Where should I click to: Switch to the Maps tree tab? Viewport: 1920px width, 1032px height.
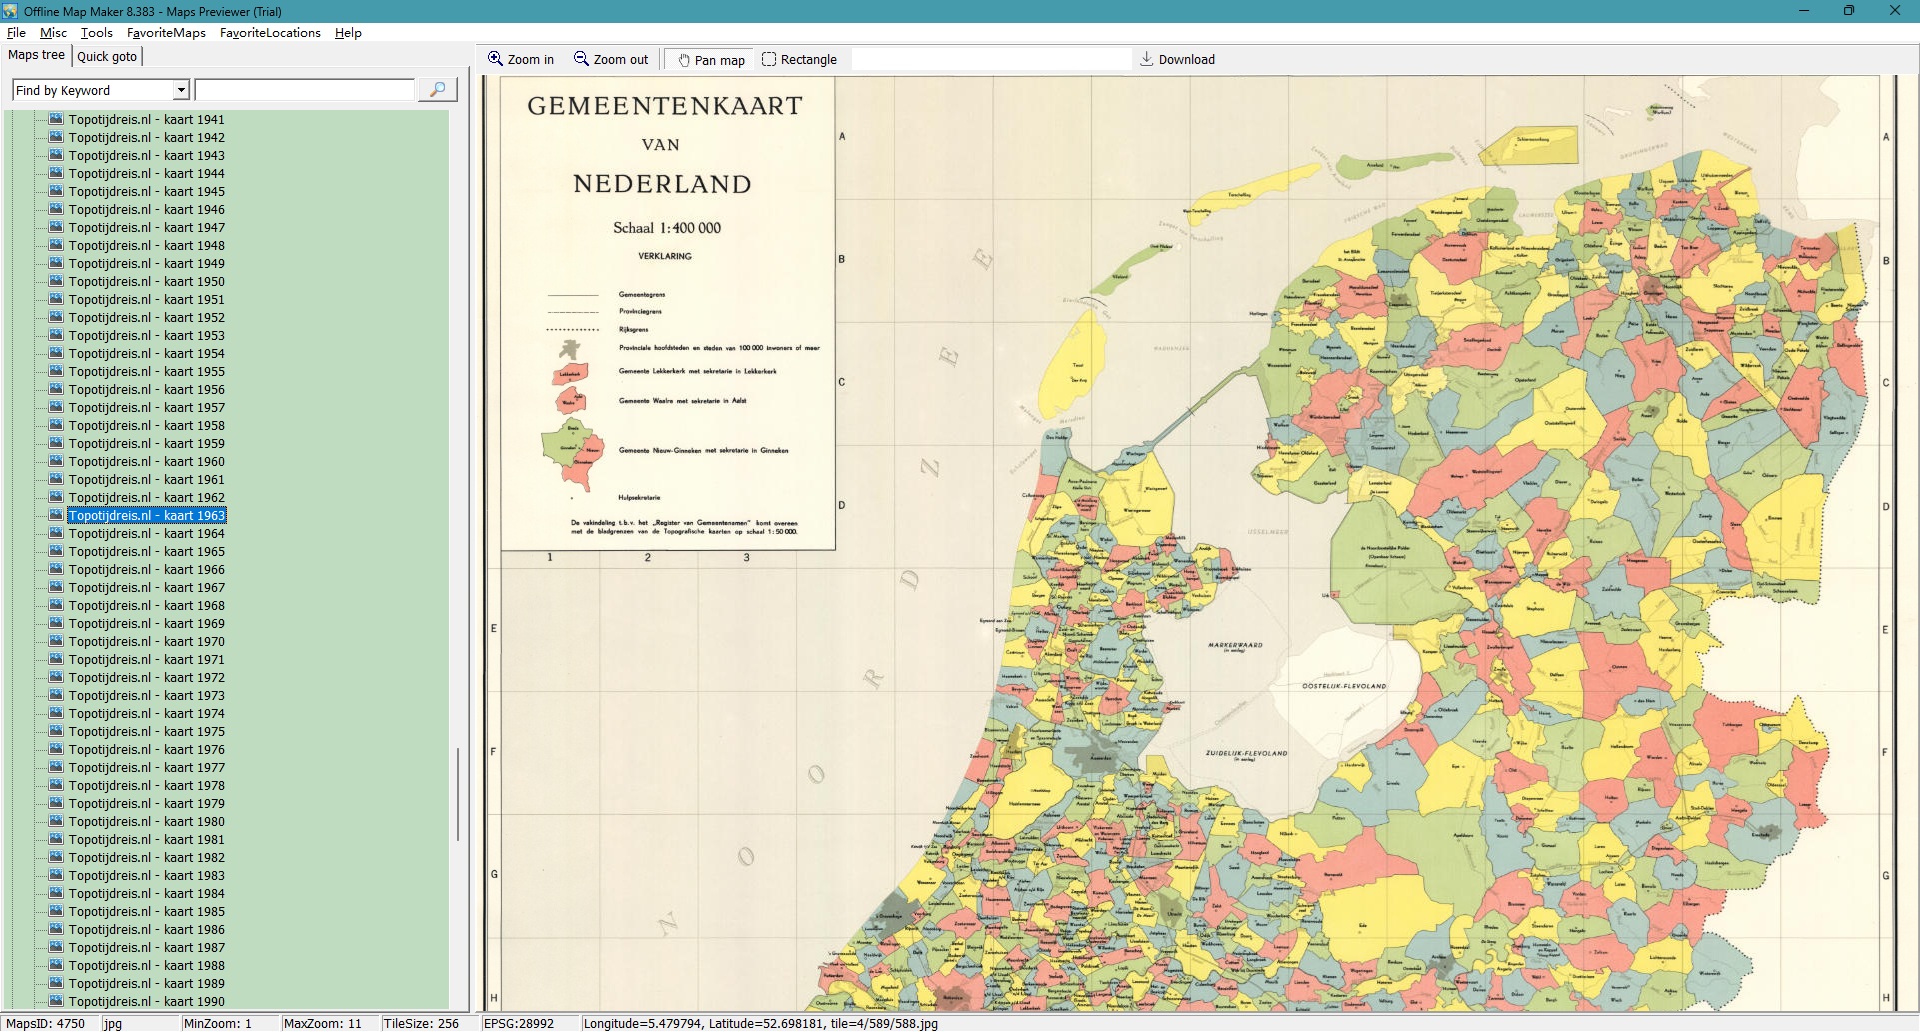(x=36, y=55)
